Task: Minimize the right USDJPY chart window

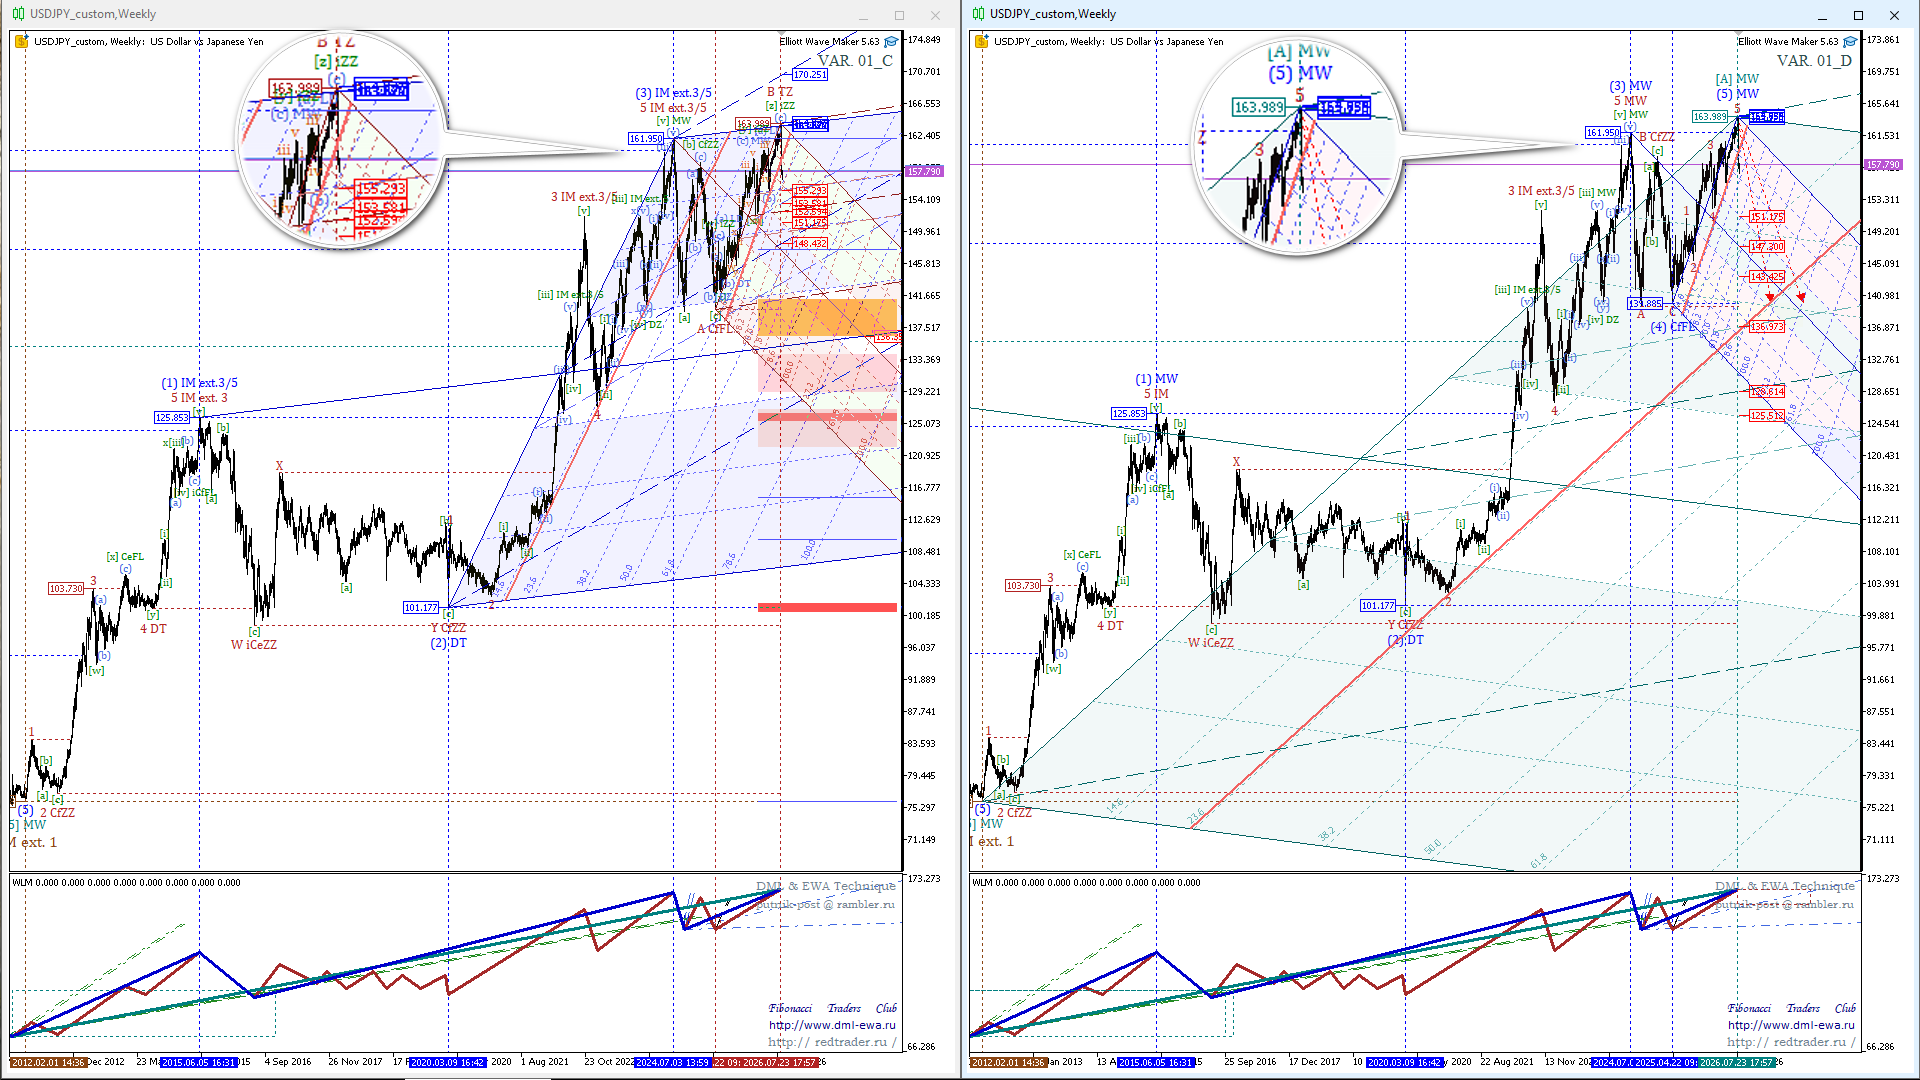Action: [1822, 15]
